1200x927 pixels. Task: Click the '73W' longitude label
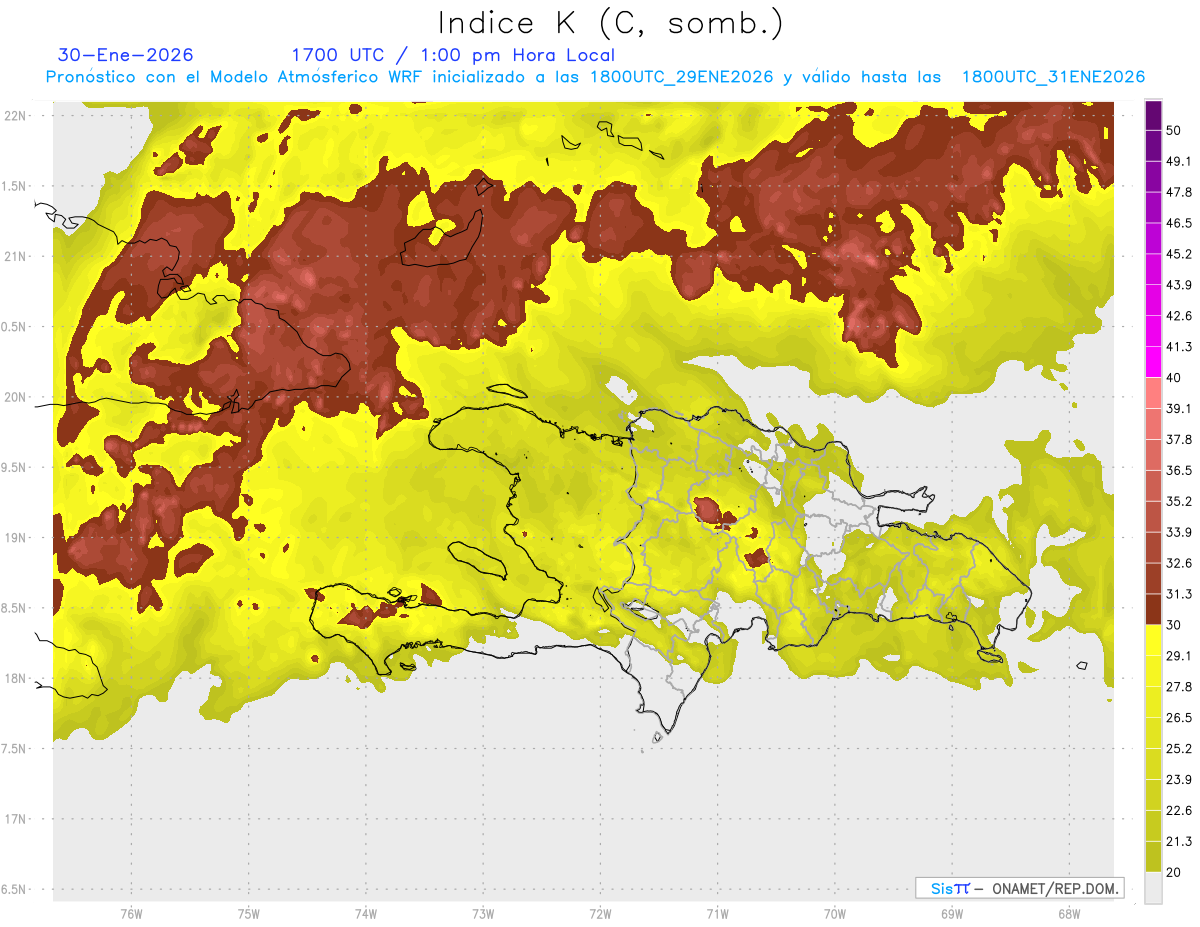pyautogui.click(x=483, y=914)
